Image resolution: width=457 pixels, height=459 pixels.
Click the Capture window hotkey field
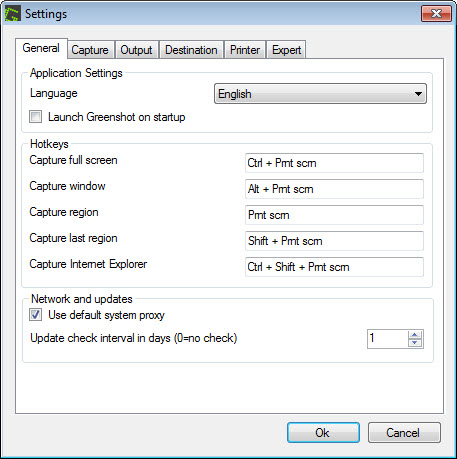(334, 189)
